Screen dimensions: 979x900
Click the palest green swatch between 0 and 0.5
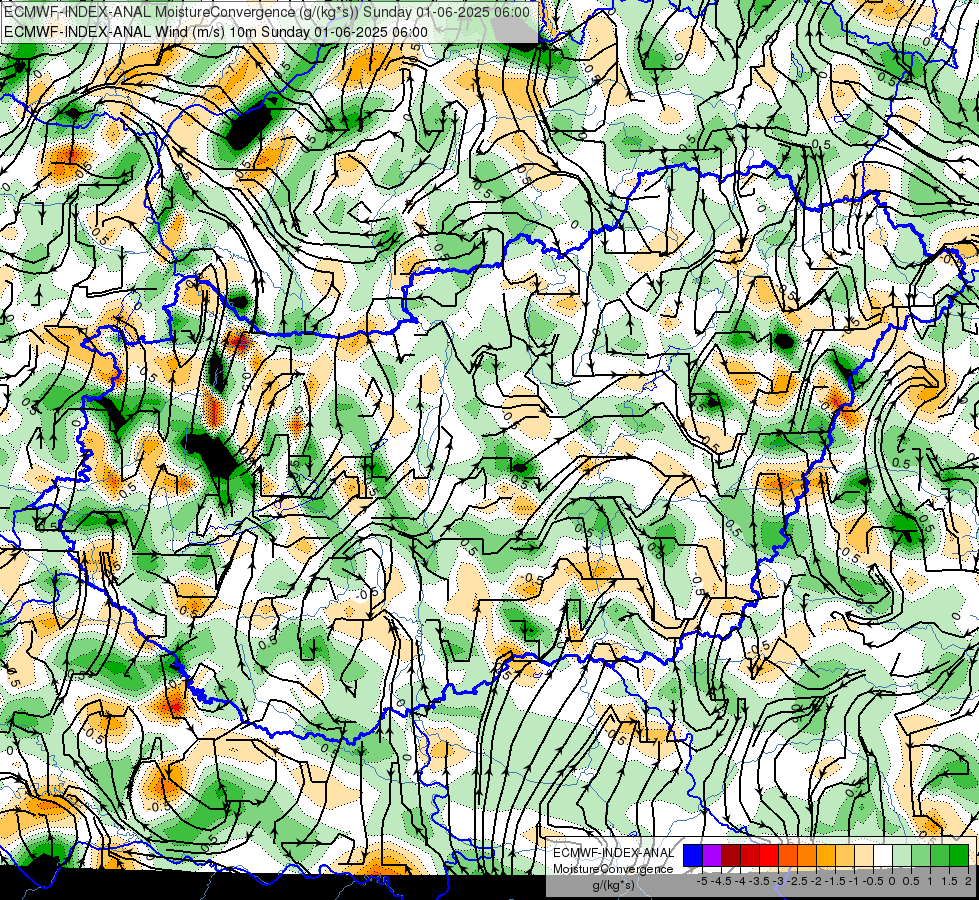pos(902,856)
